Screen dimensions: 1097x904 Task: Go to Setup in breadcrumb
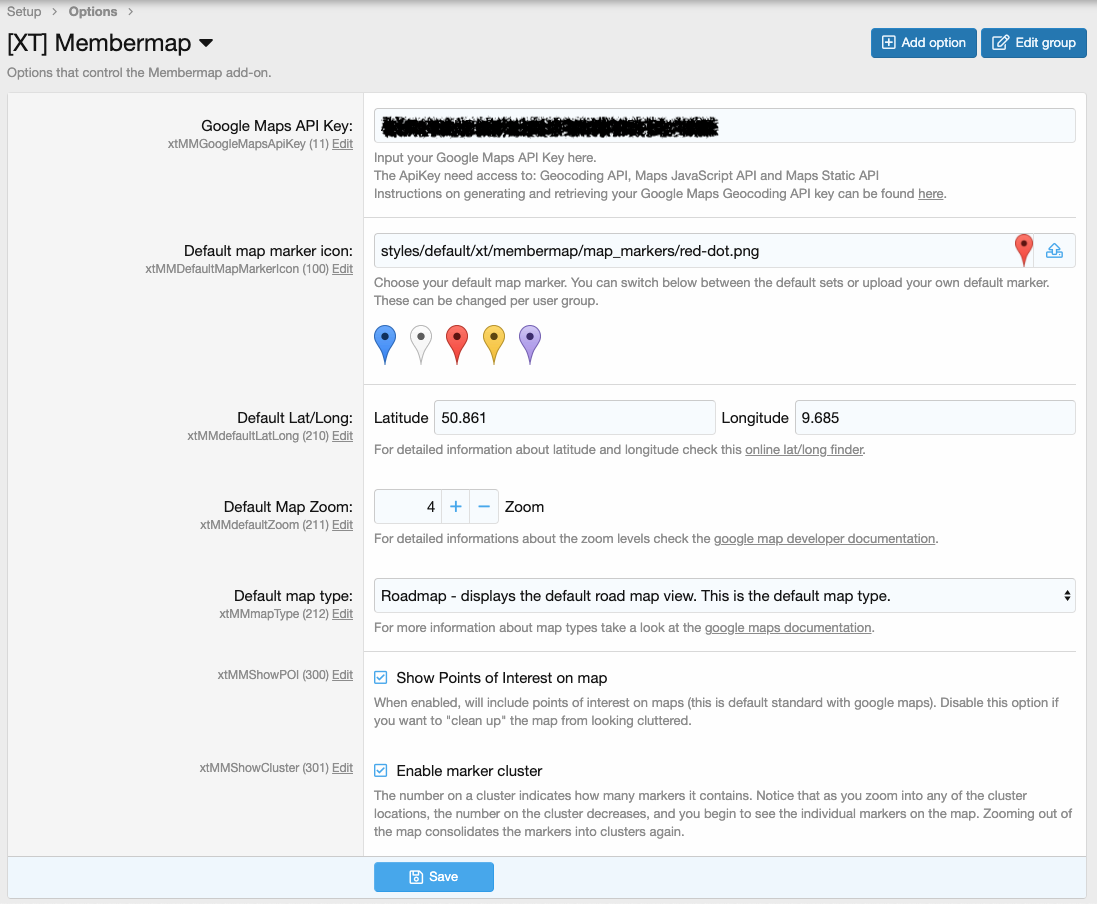(25, 12)
